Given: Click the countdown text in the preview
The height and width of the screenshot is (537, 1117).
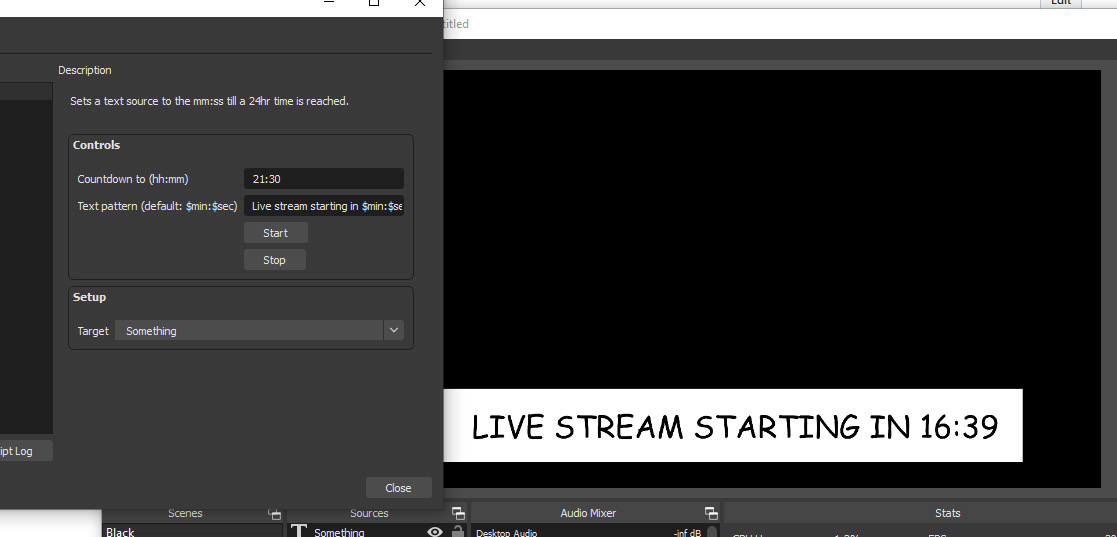Looking at the screenshot, I should pos(734,427).
